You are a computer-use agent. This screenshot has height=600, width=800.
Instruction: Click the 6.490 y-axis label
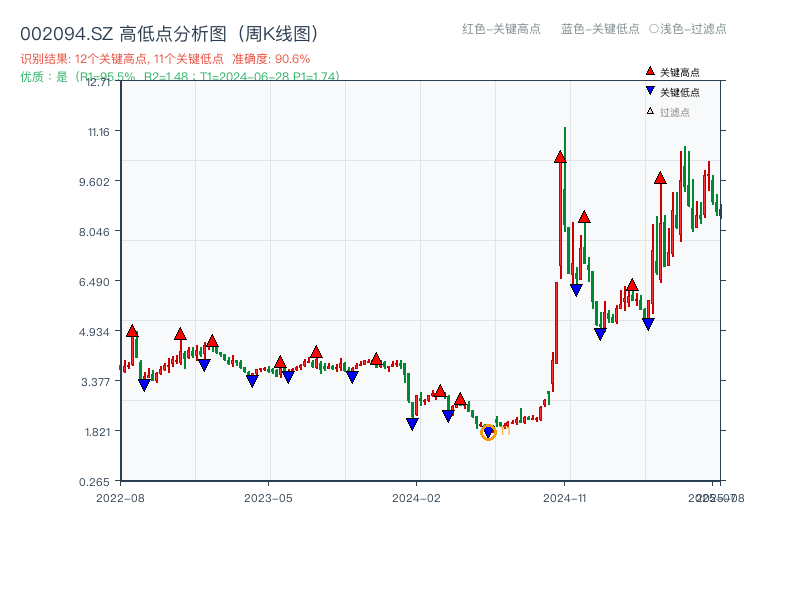tap(94, 282)
